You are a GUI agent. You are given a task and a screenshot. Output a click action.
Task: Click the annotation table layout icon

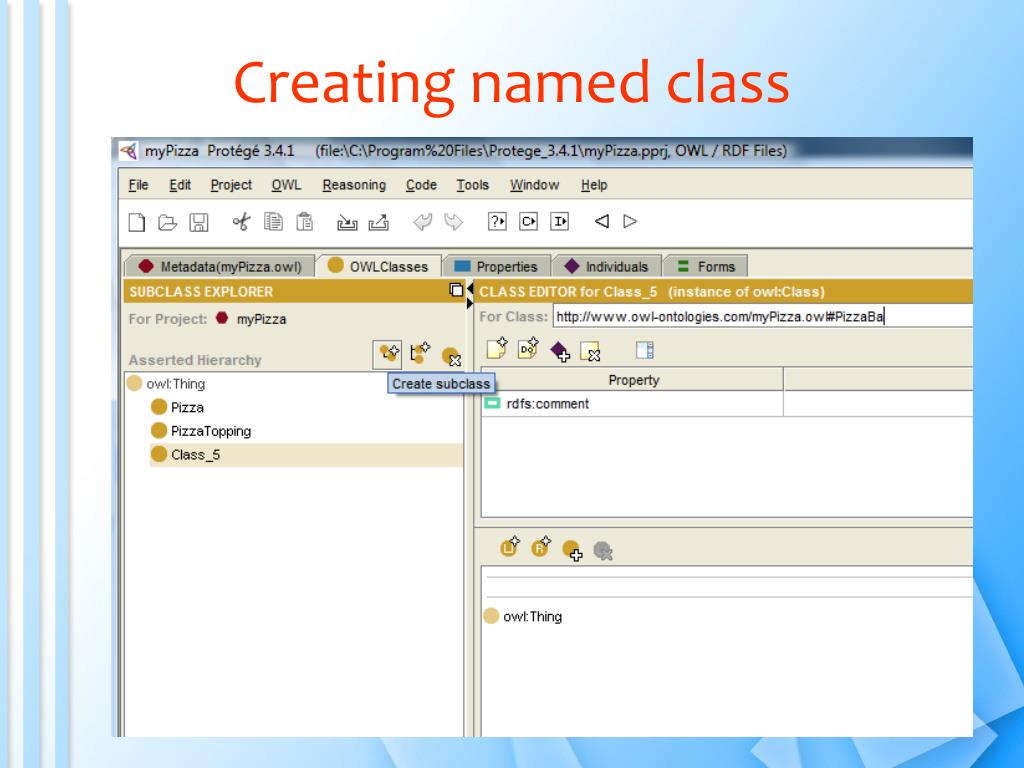click(645, 350)
